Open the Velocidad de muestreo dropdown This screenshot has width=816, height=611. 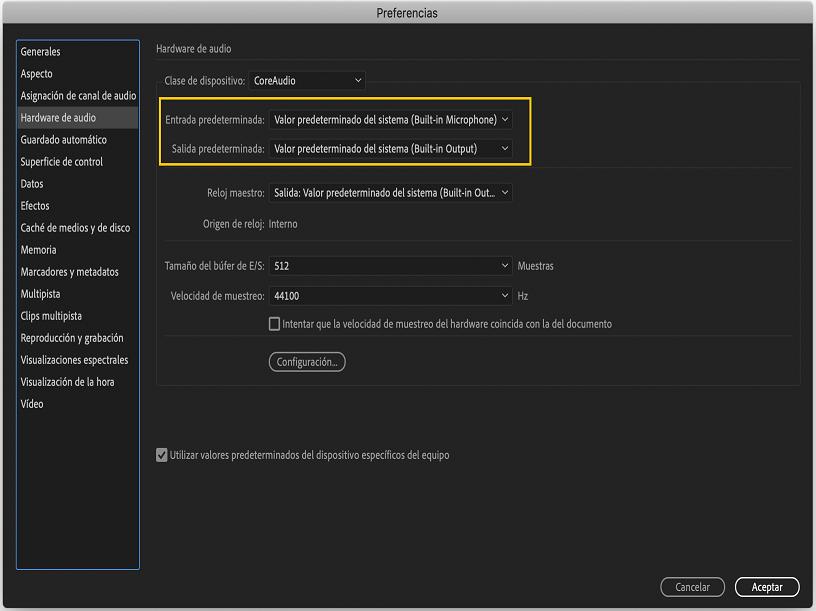390,295
